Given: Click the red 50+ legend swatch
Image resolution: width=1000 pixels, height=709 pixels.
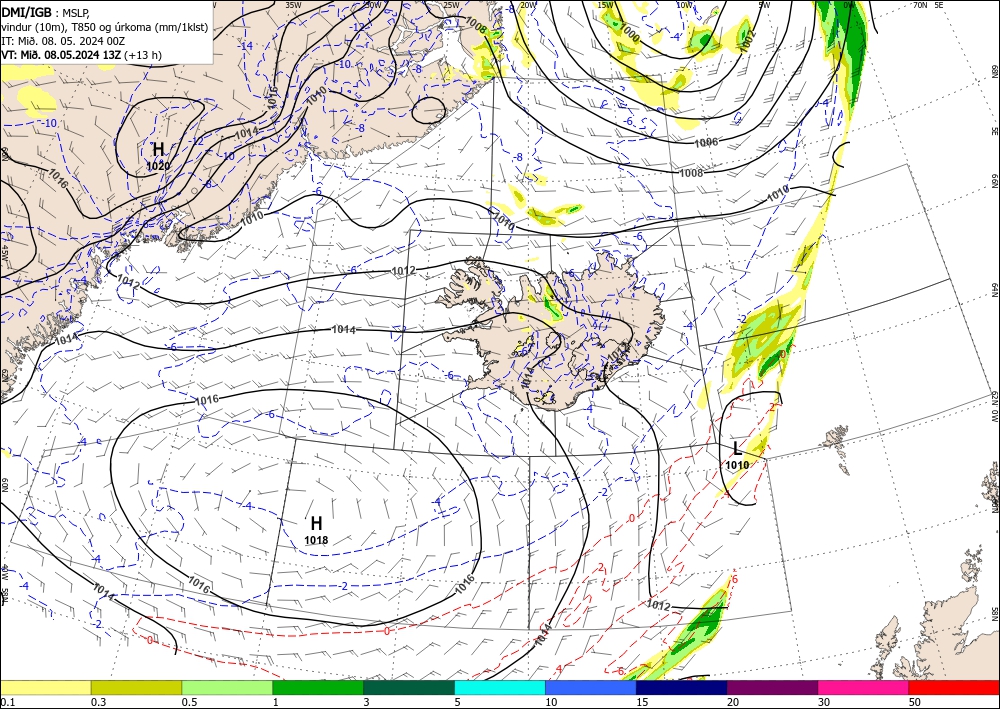Looking at the screenshot, I should pyautogui.click(x=954, y=687).
